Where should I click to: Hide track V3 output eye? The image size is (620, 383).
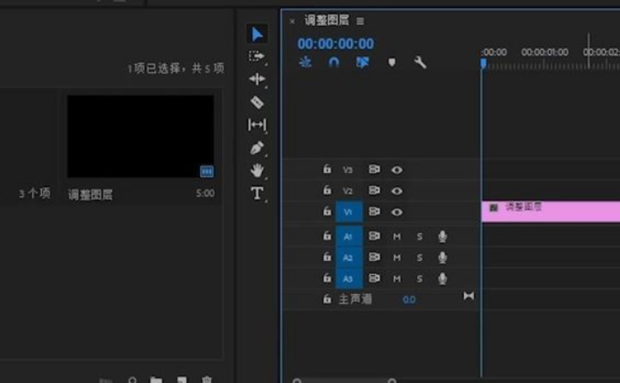(397, 170)
